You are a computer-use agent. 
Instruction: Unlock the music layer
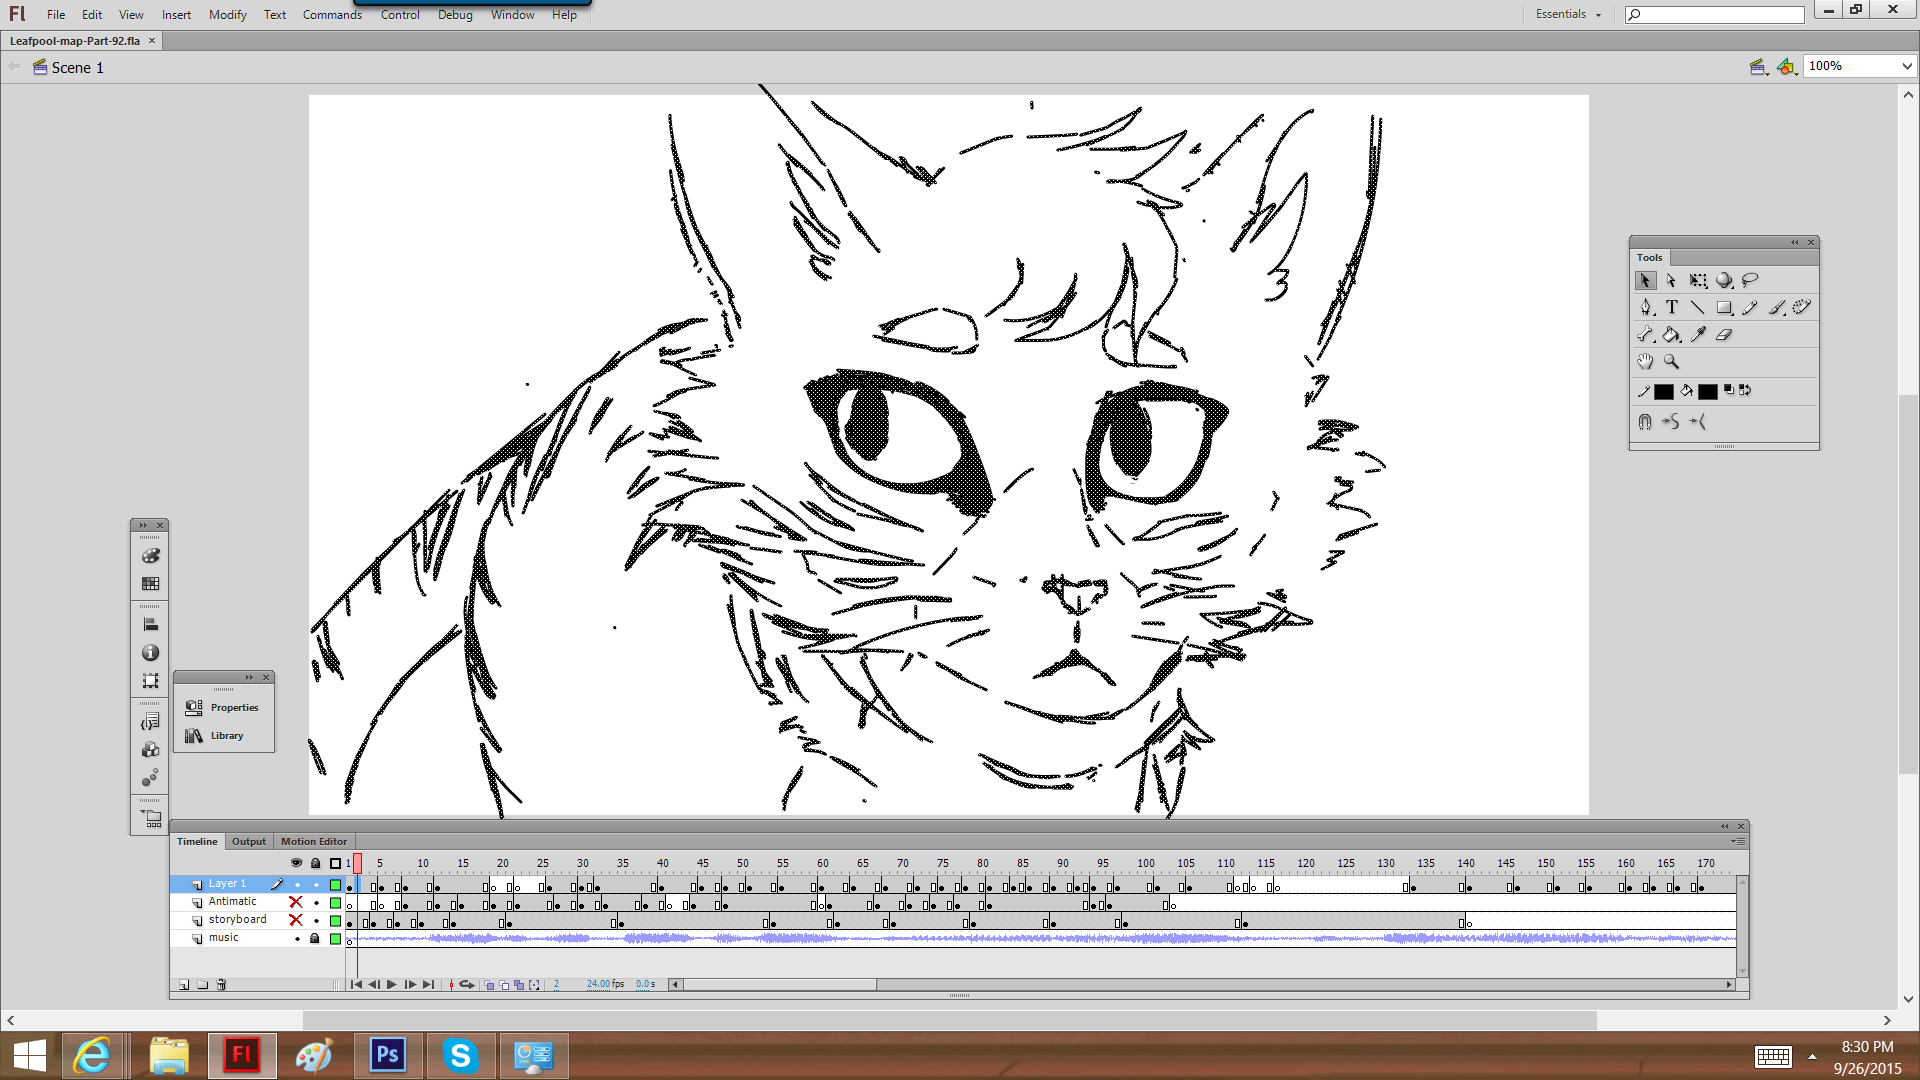click(x=315, y=939)
